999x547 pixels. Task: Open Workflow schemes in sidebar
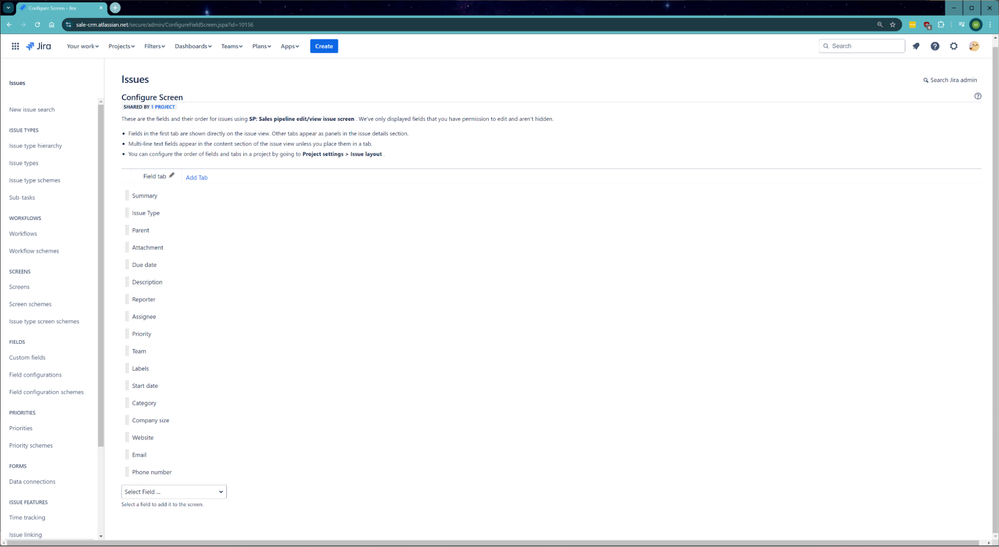coord(34,251)
